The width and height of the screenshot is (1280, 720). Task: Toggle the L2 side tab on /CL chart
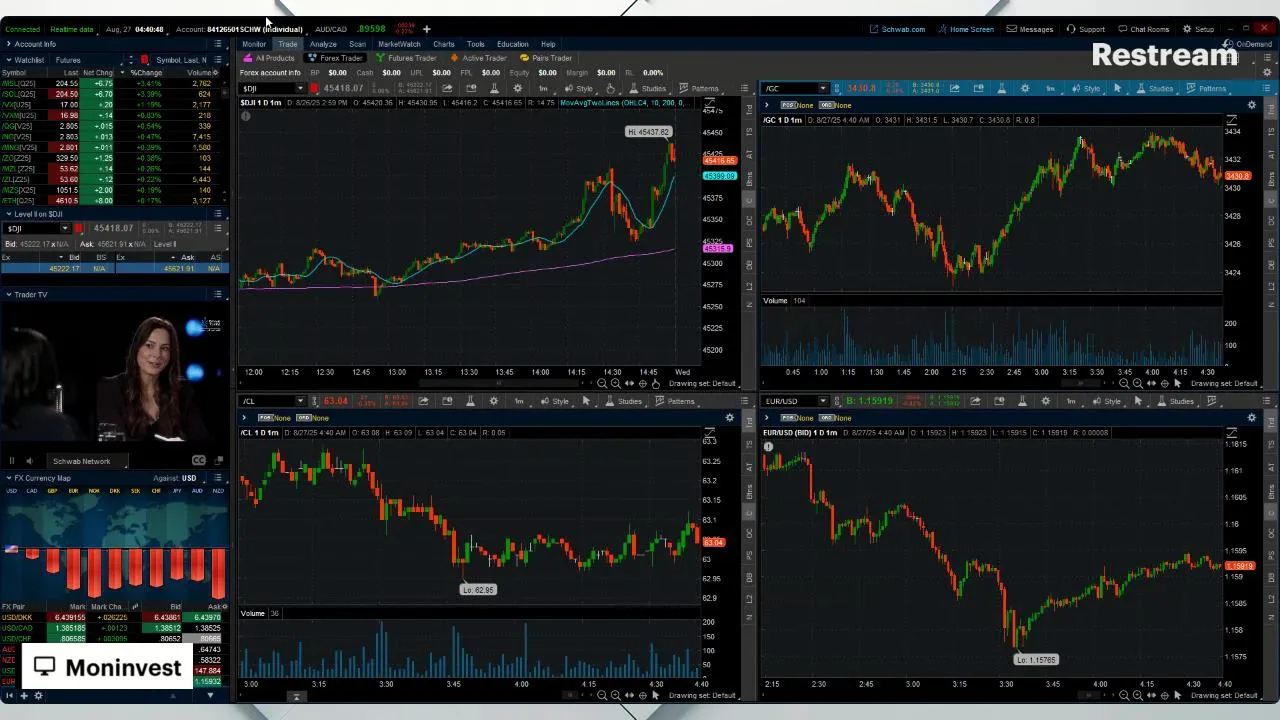pyautogui.click(x=749, y=598)
